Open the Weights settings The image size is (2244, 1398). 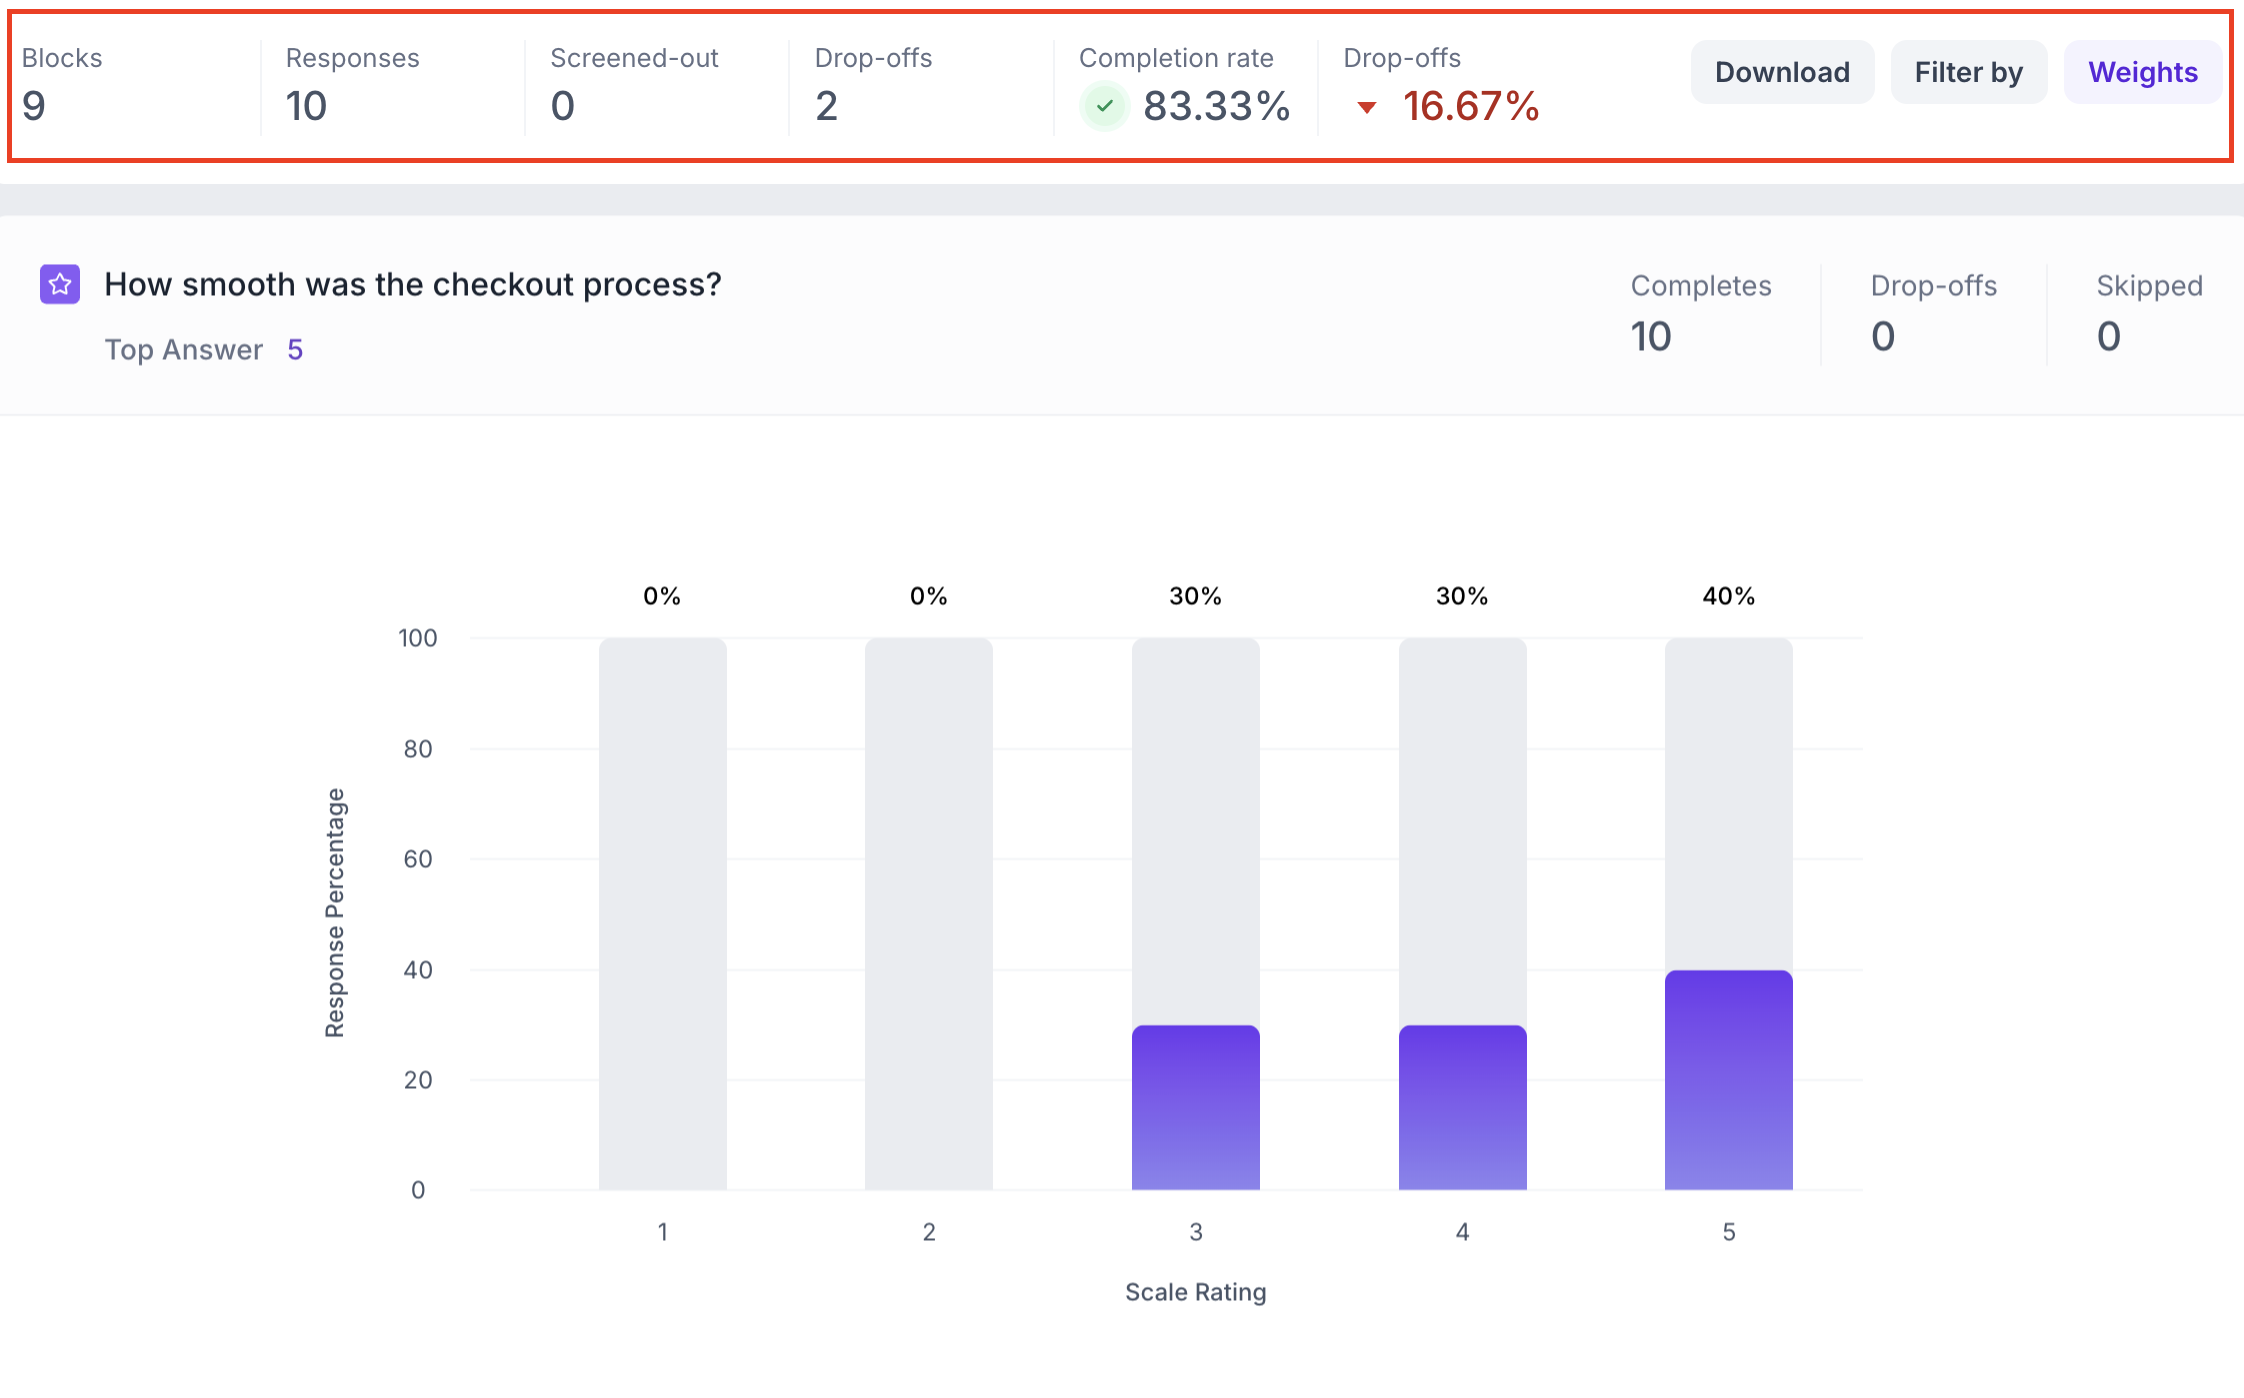pyautogui.click(x=2142, y=72)
